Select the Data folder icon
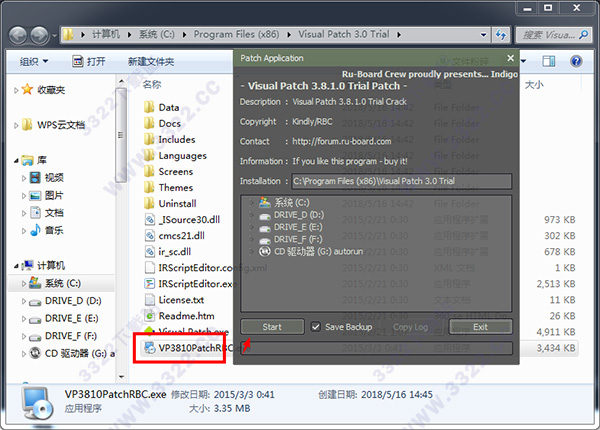This screenshot has height=430, width=600. tap(149, 107)
